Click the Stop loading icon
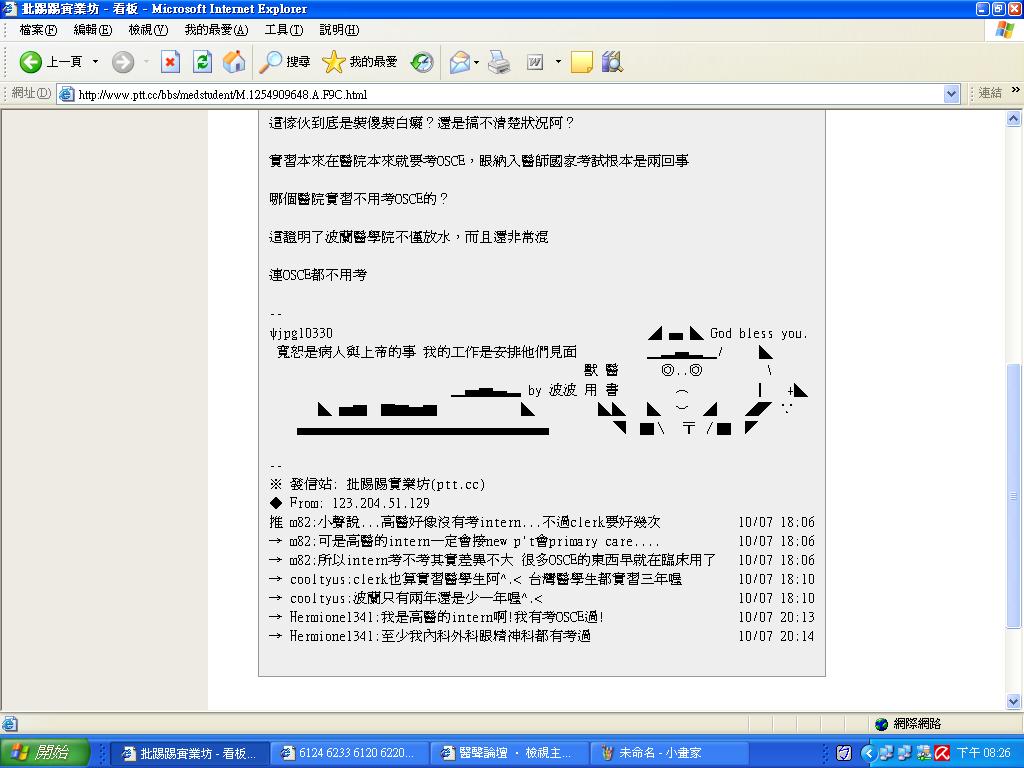 point(170,62)
